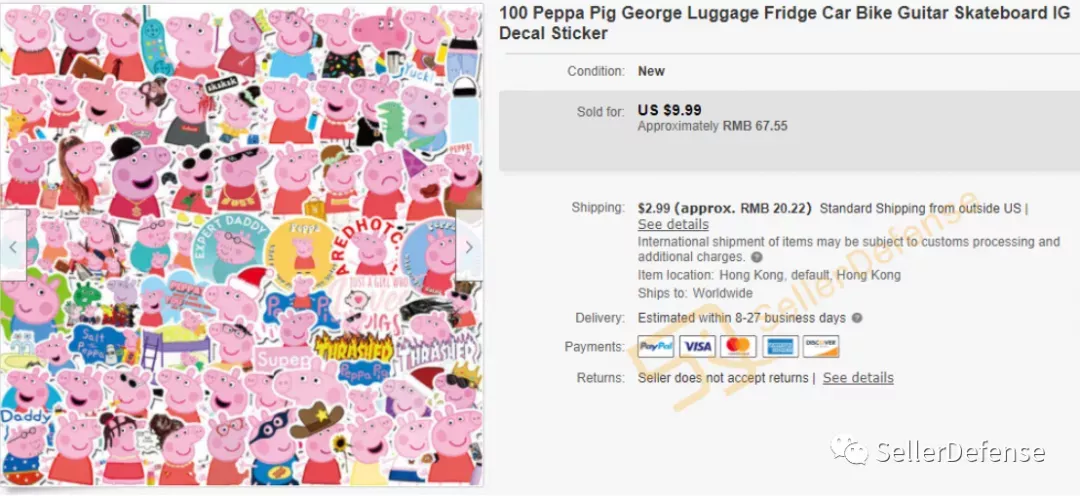Click the WeChat logo near SellerDefense

pos(849,451)
